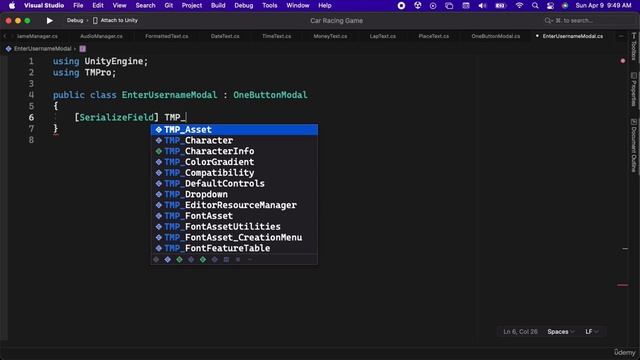
Task: Open the Project menu
Action: [192, 5]
